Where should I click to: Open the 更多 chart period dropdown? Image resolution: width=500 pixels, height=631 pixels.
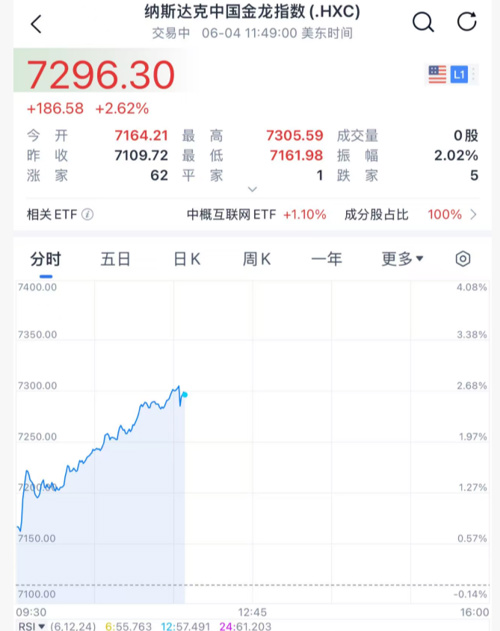coord(402,259)
